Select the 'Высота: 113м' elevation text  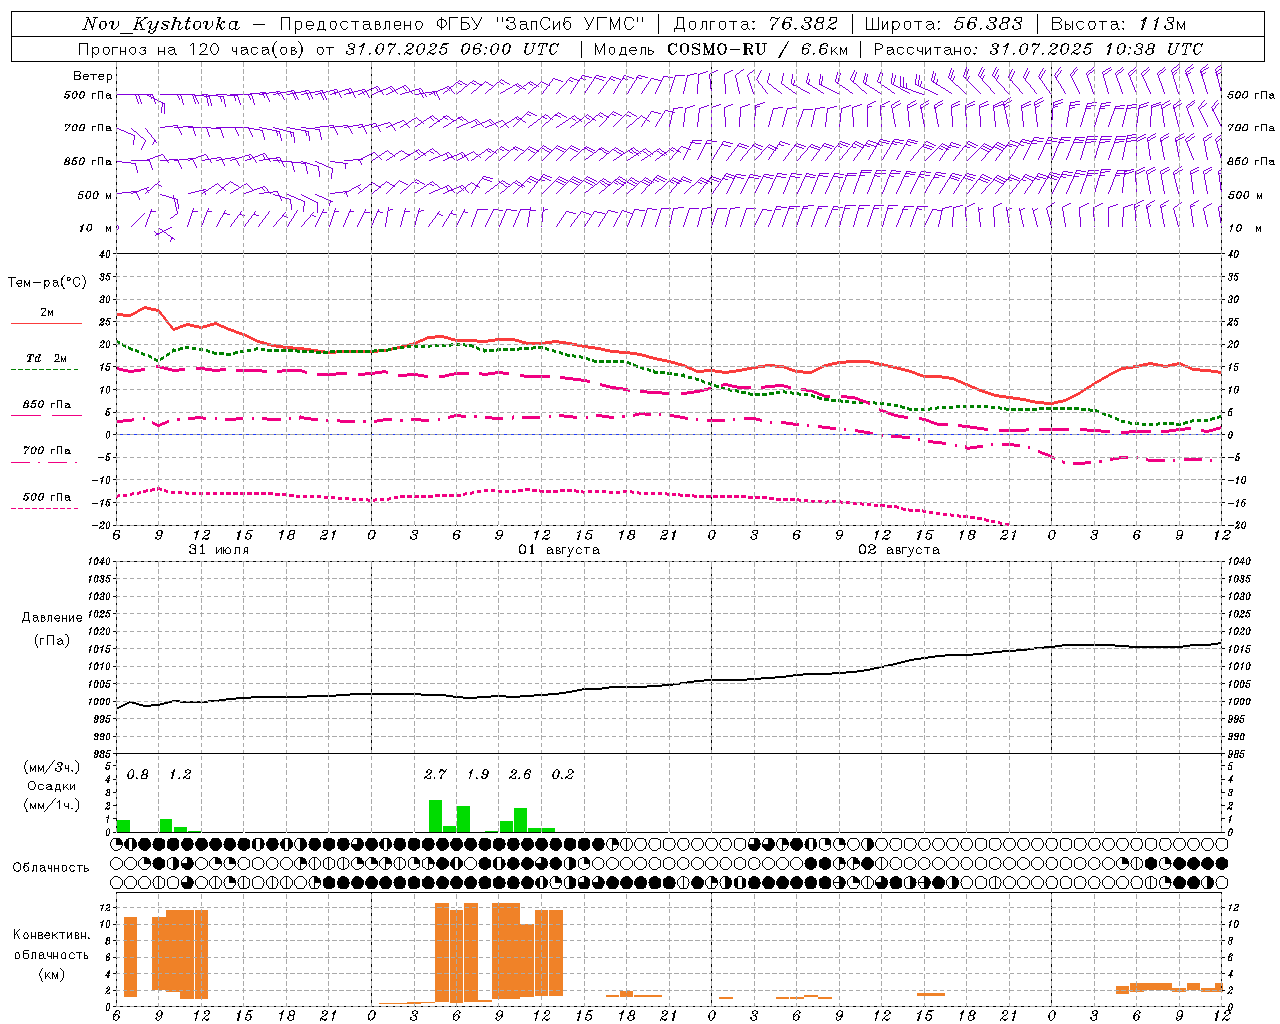click(1118, 24)
